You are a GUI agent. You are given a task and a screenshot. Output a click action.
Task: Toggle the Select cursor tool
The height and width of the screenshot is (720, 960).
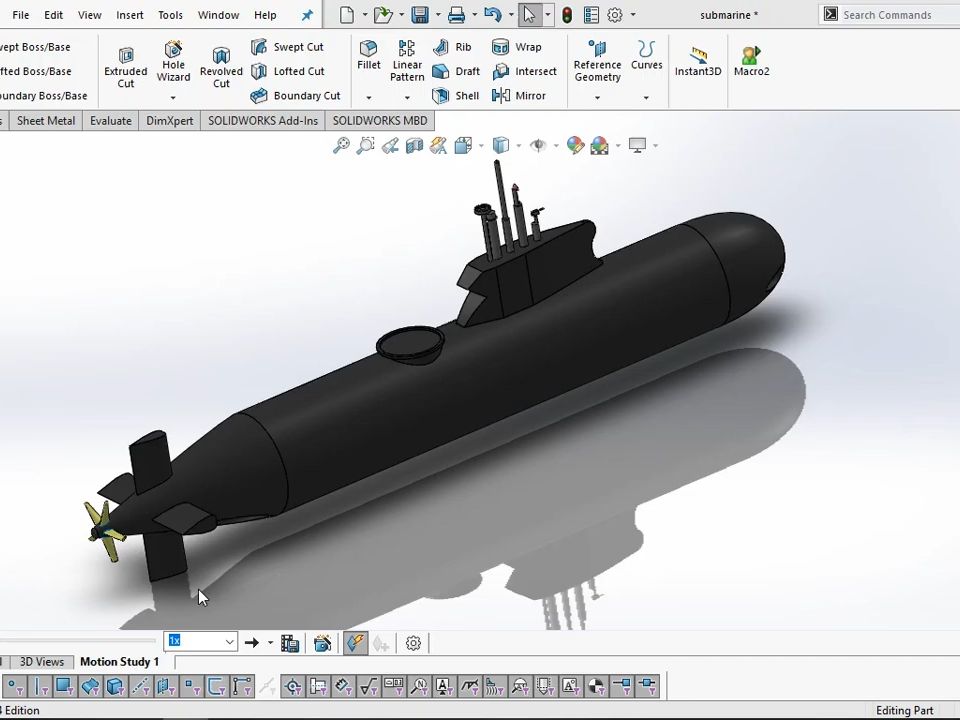tap(530, 15)
